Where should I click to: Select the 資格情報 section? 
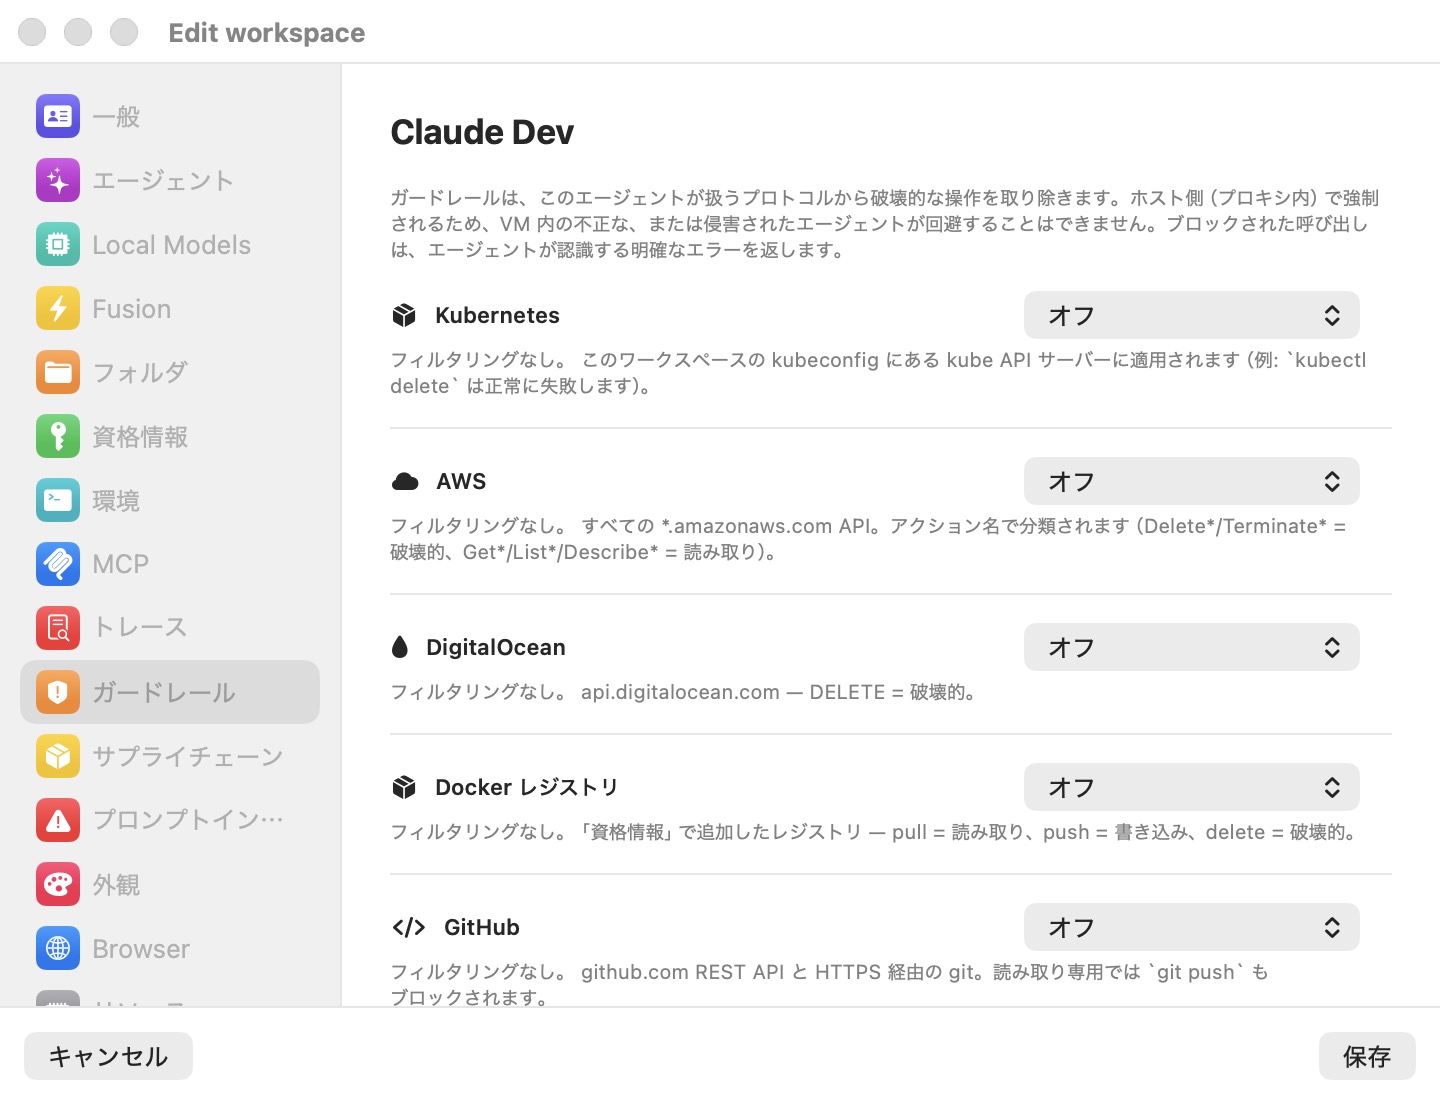click(170, 436)
